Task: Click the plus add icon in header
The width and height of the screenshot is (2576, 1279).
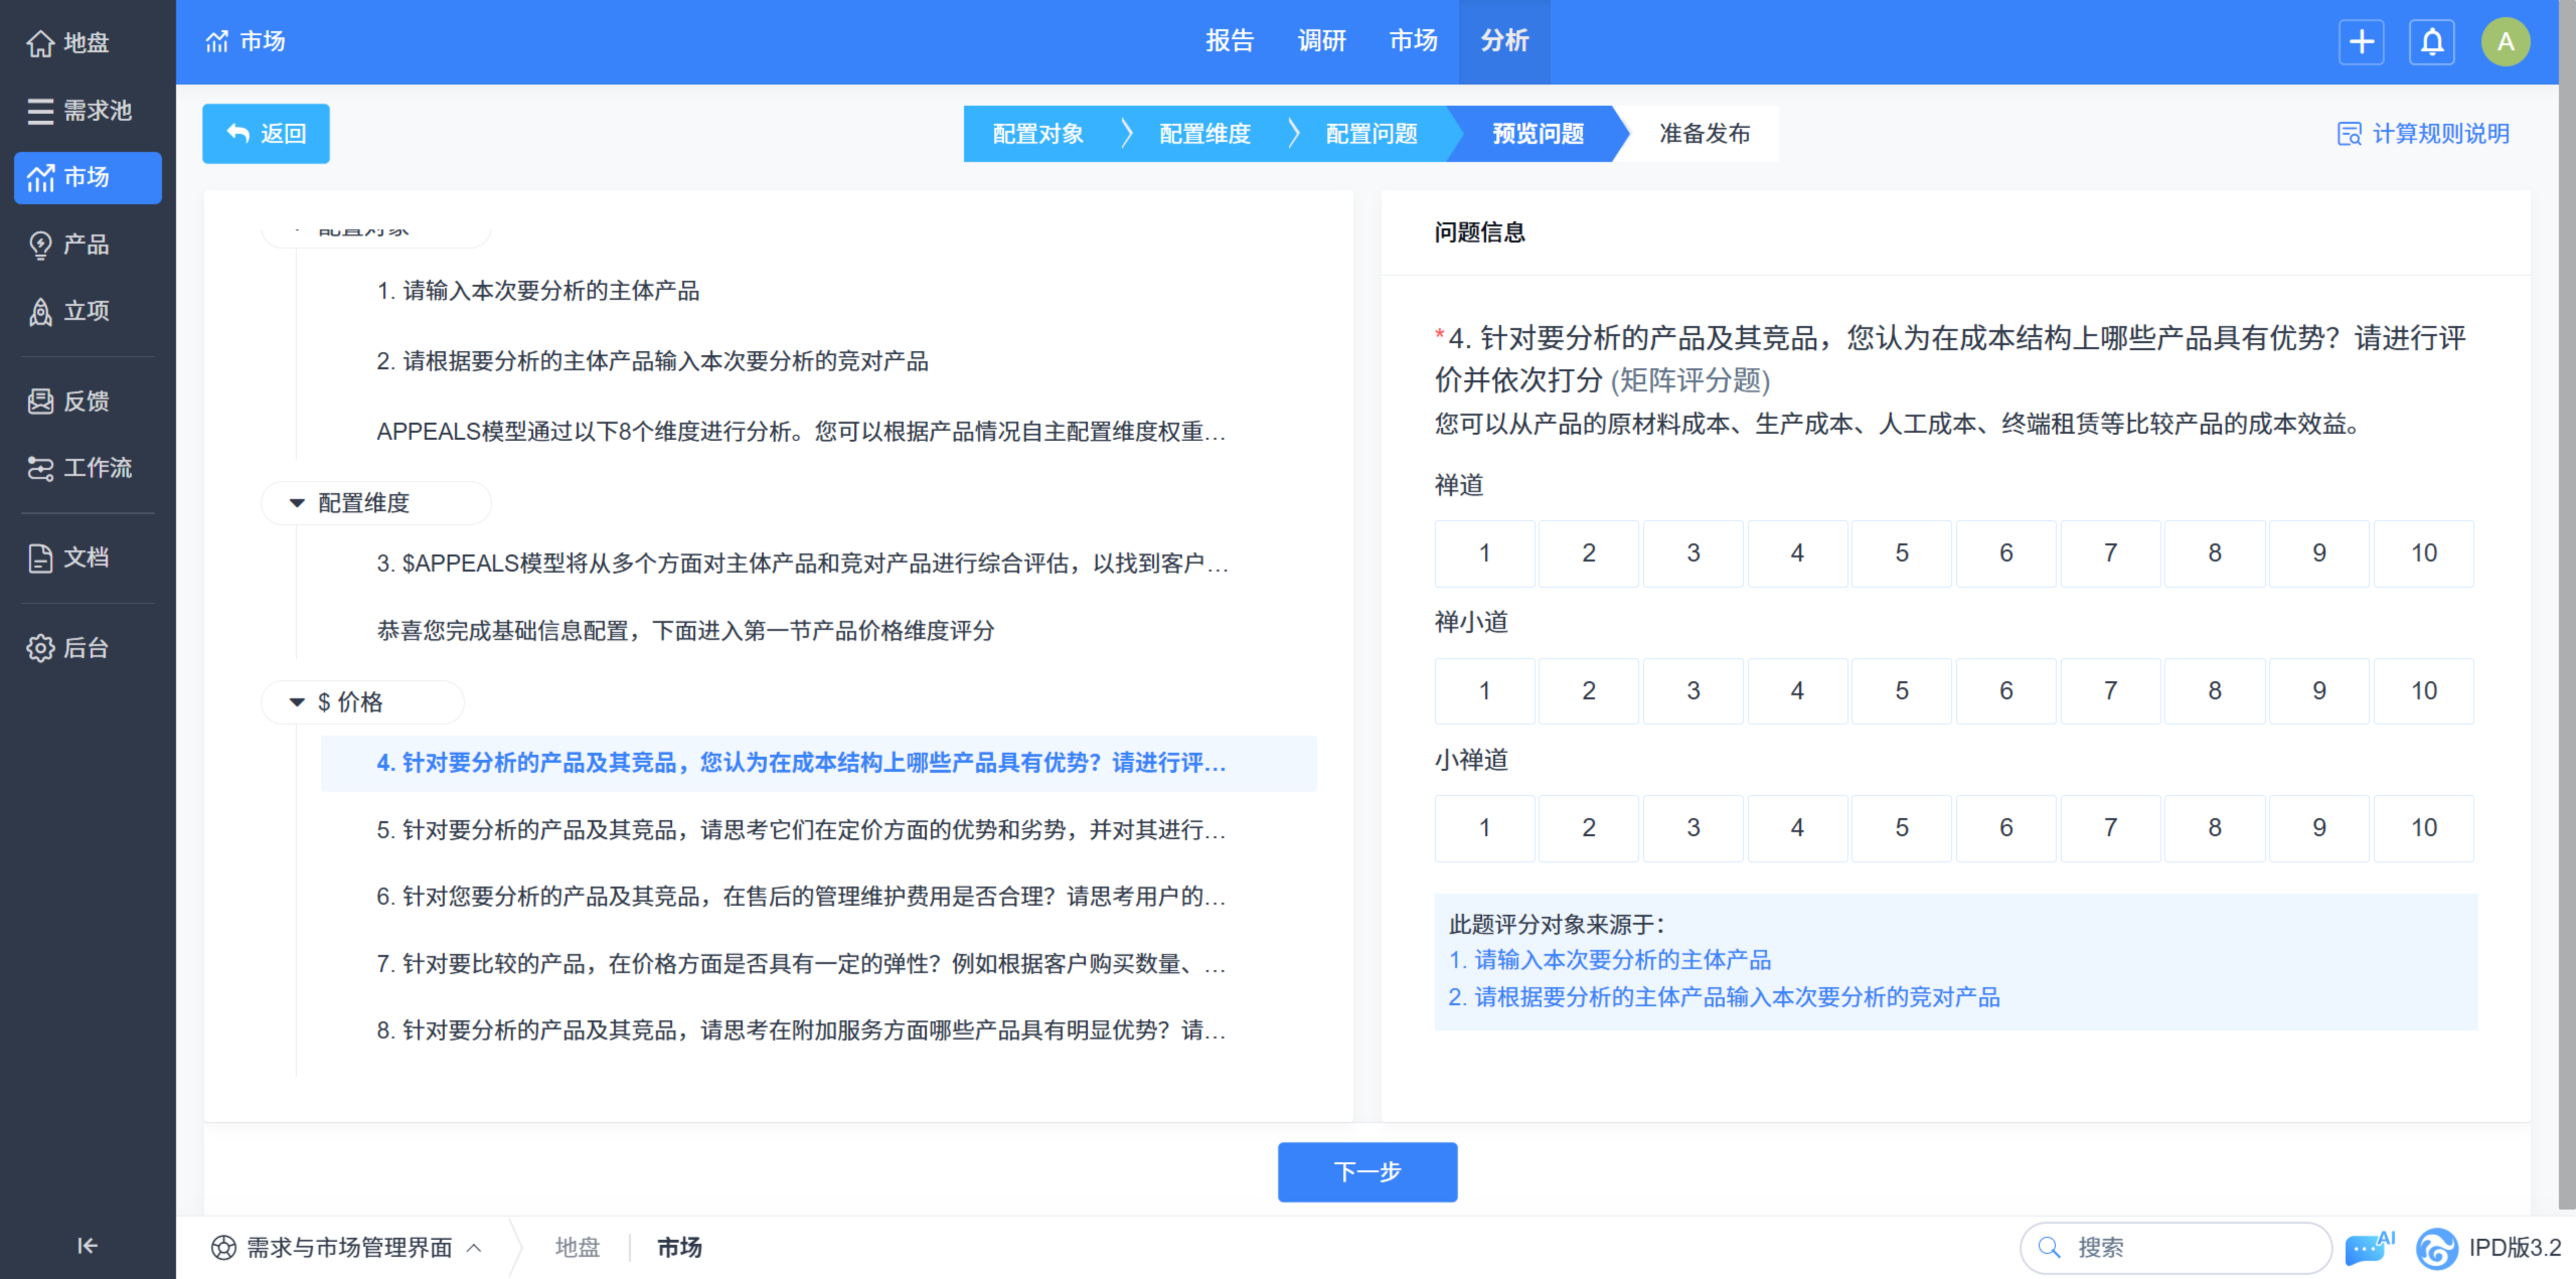Action: pyautogui.click(x=2361, y=42)
